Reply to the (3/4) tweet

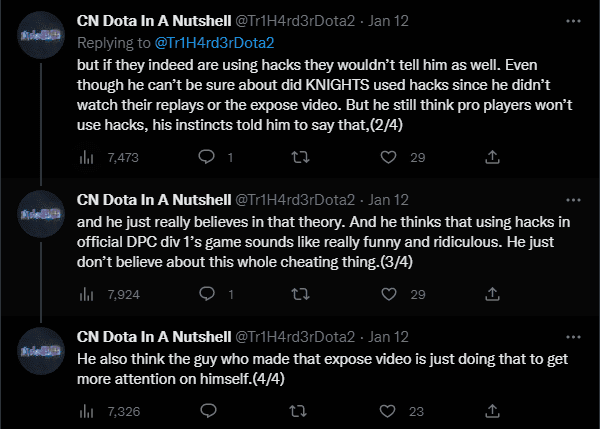click(208, 295)
